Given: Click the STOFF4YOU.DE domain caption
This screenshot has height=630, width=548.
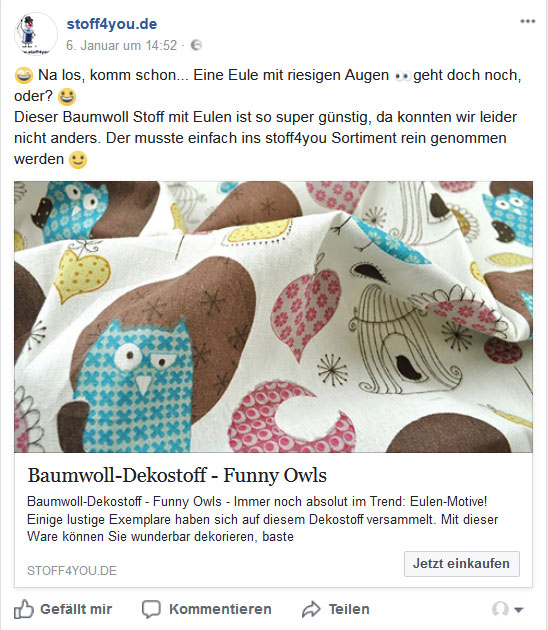Looking at the screenshot, I should point(72,571).
